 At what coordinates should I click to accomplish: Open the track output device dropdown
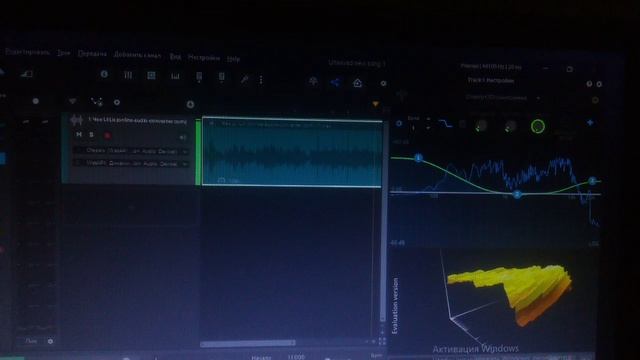point(131,163)
